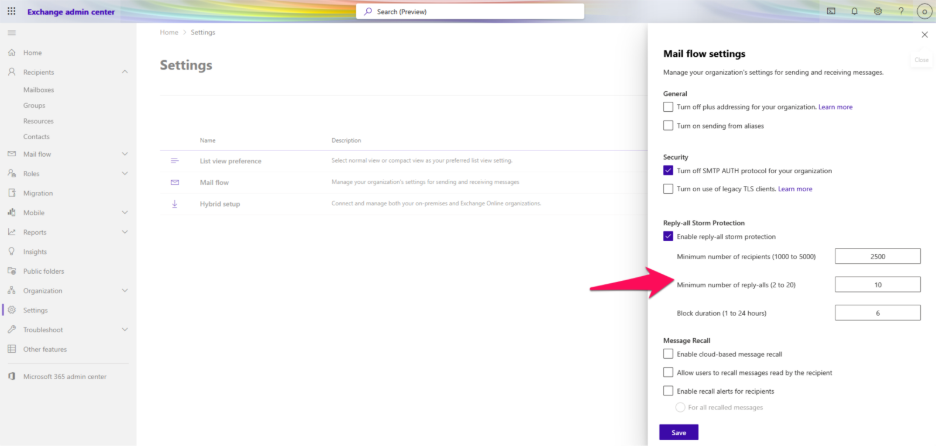Expand the Mail flow navigation menu
The image size is (936, 447).
pos(124,154)
